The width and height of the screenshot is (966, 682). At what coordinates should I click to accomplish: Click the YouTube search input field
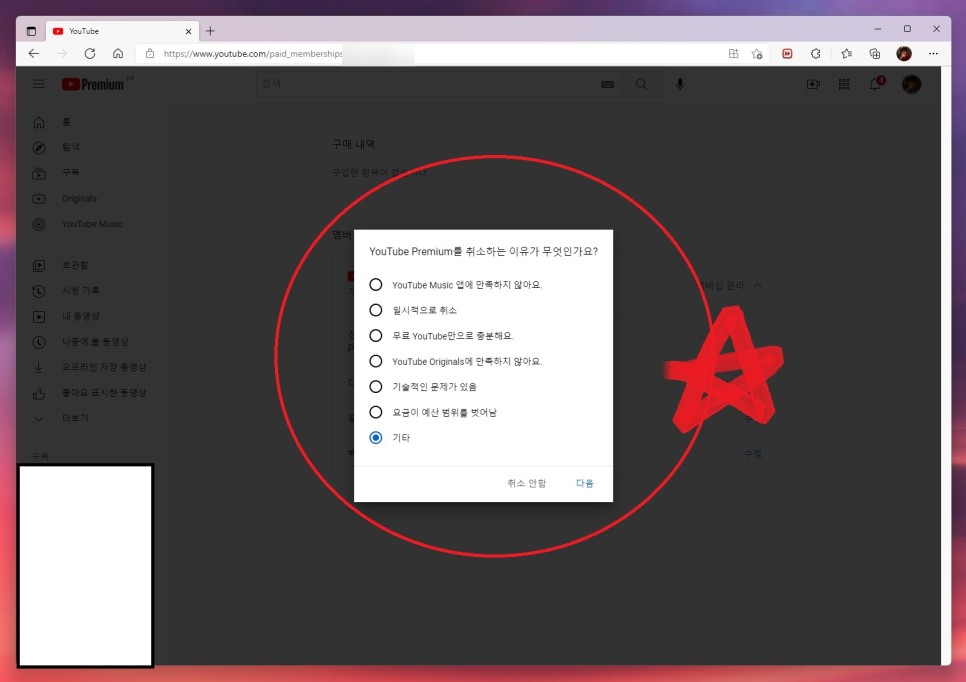coord(427,84)
